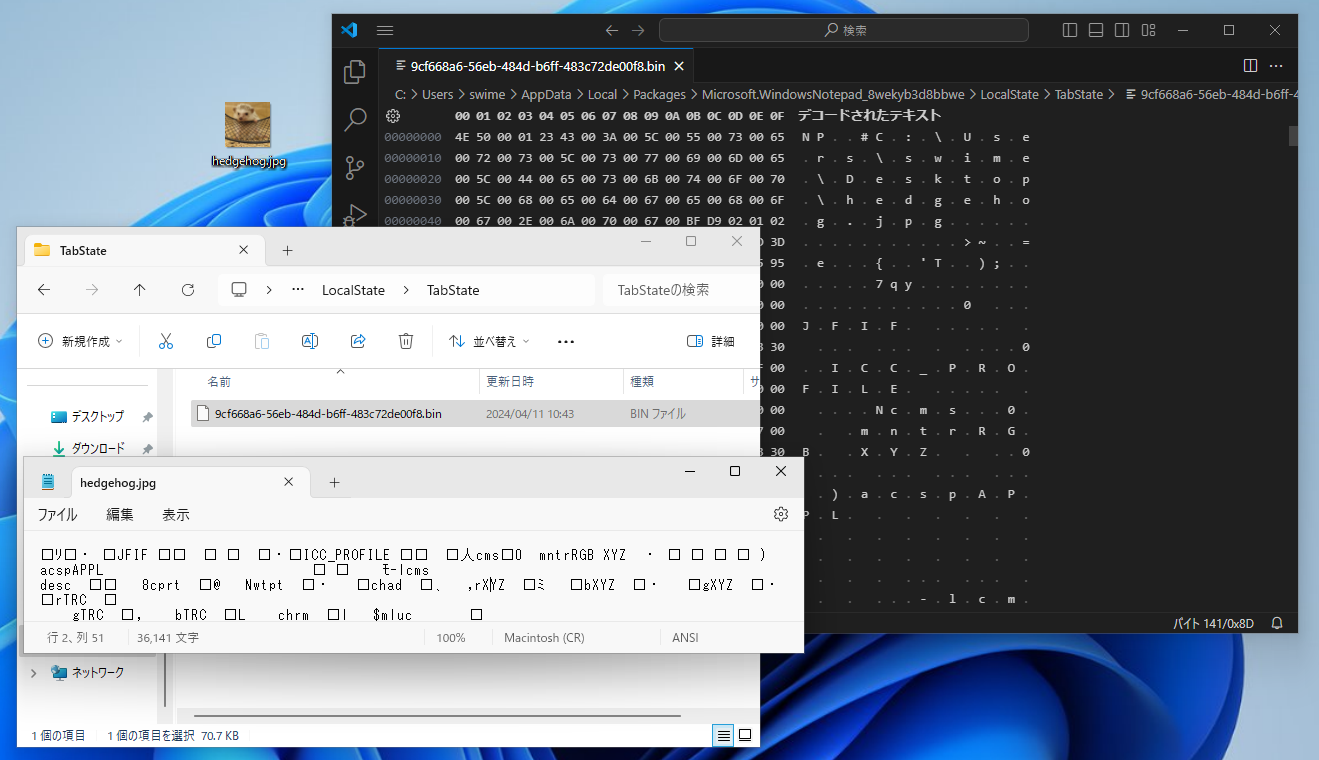This screenshot has width=1319, height=760.
Task: Open the Sort dropdown in Explorer
Action: tap(489, 341)
